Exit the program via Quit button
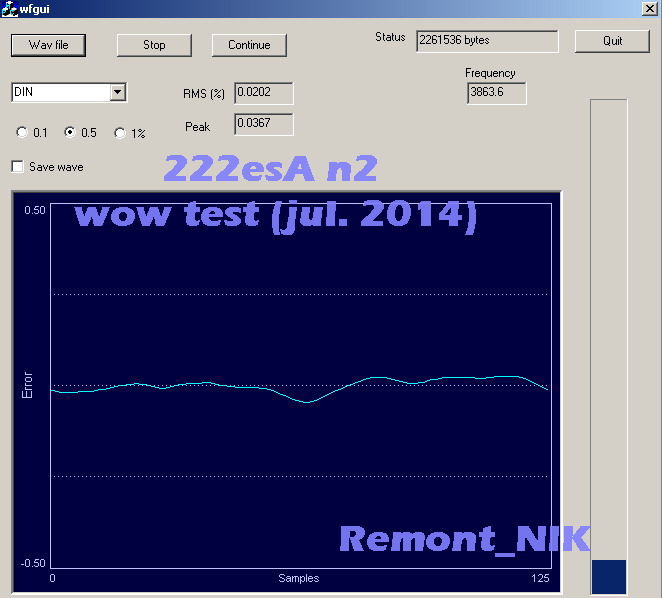Viewport: 662px width, 598px height. [612, 41]
